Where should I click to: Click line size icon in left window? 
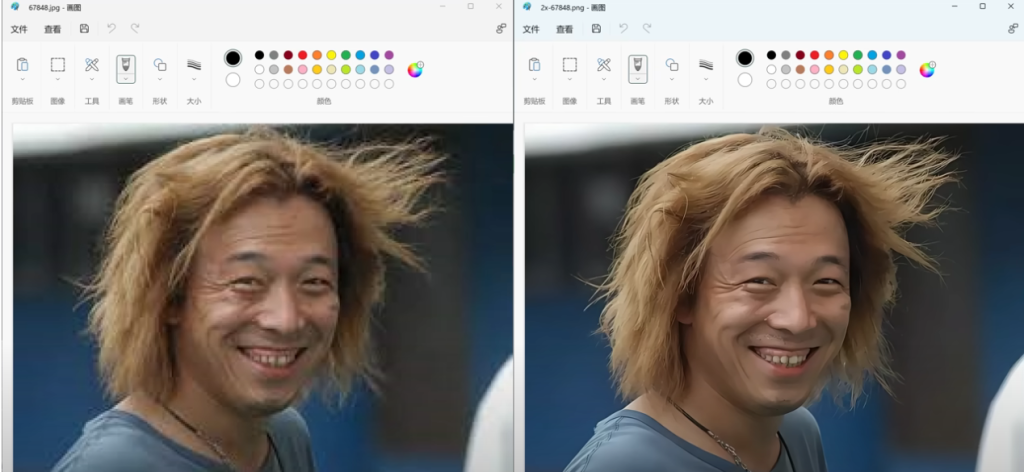click(194, 65)
